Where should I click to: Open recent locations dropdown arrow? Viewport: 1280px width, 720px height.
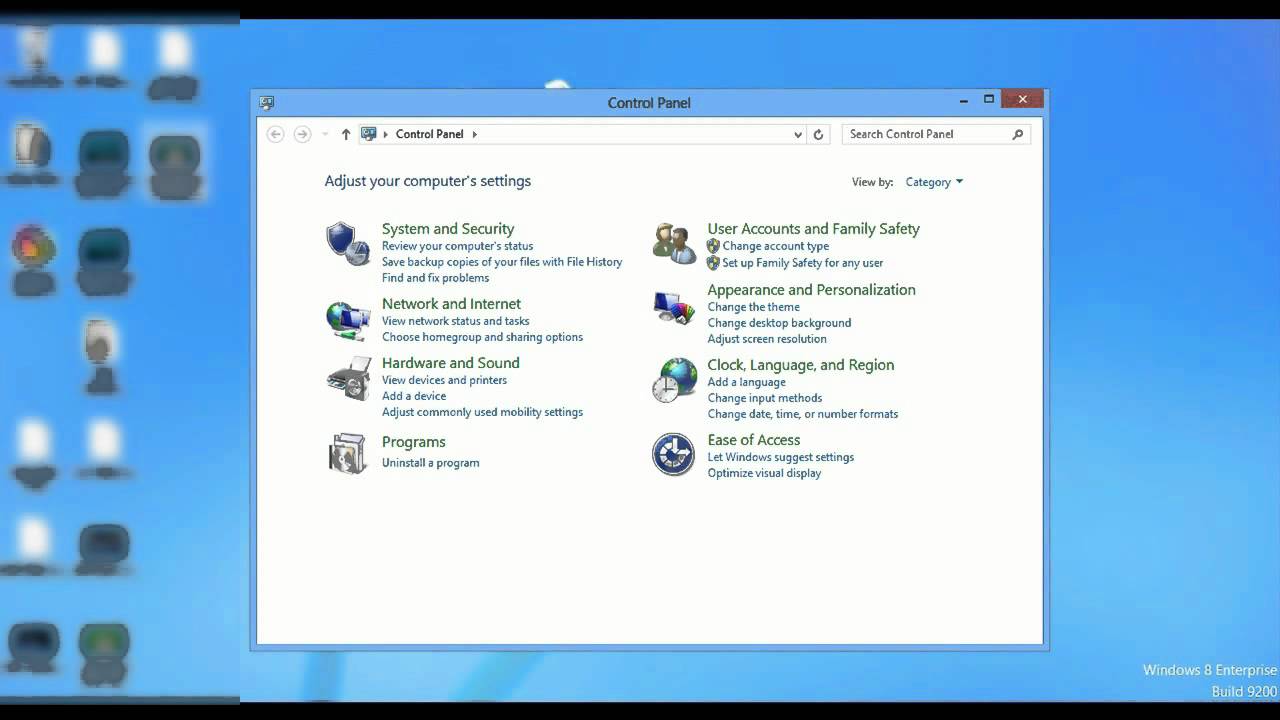325,134
